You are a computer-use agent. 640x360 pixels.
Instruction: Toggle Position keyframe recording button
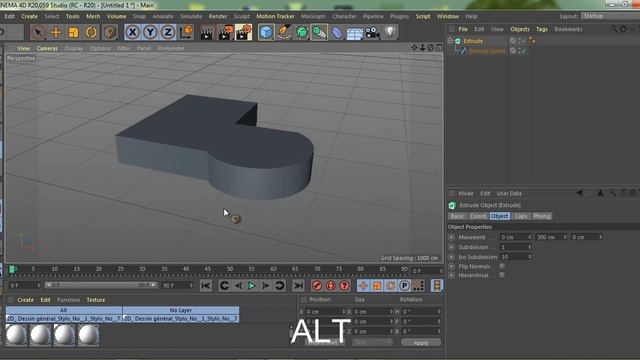(363, 286)
